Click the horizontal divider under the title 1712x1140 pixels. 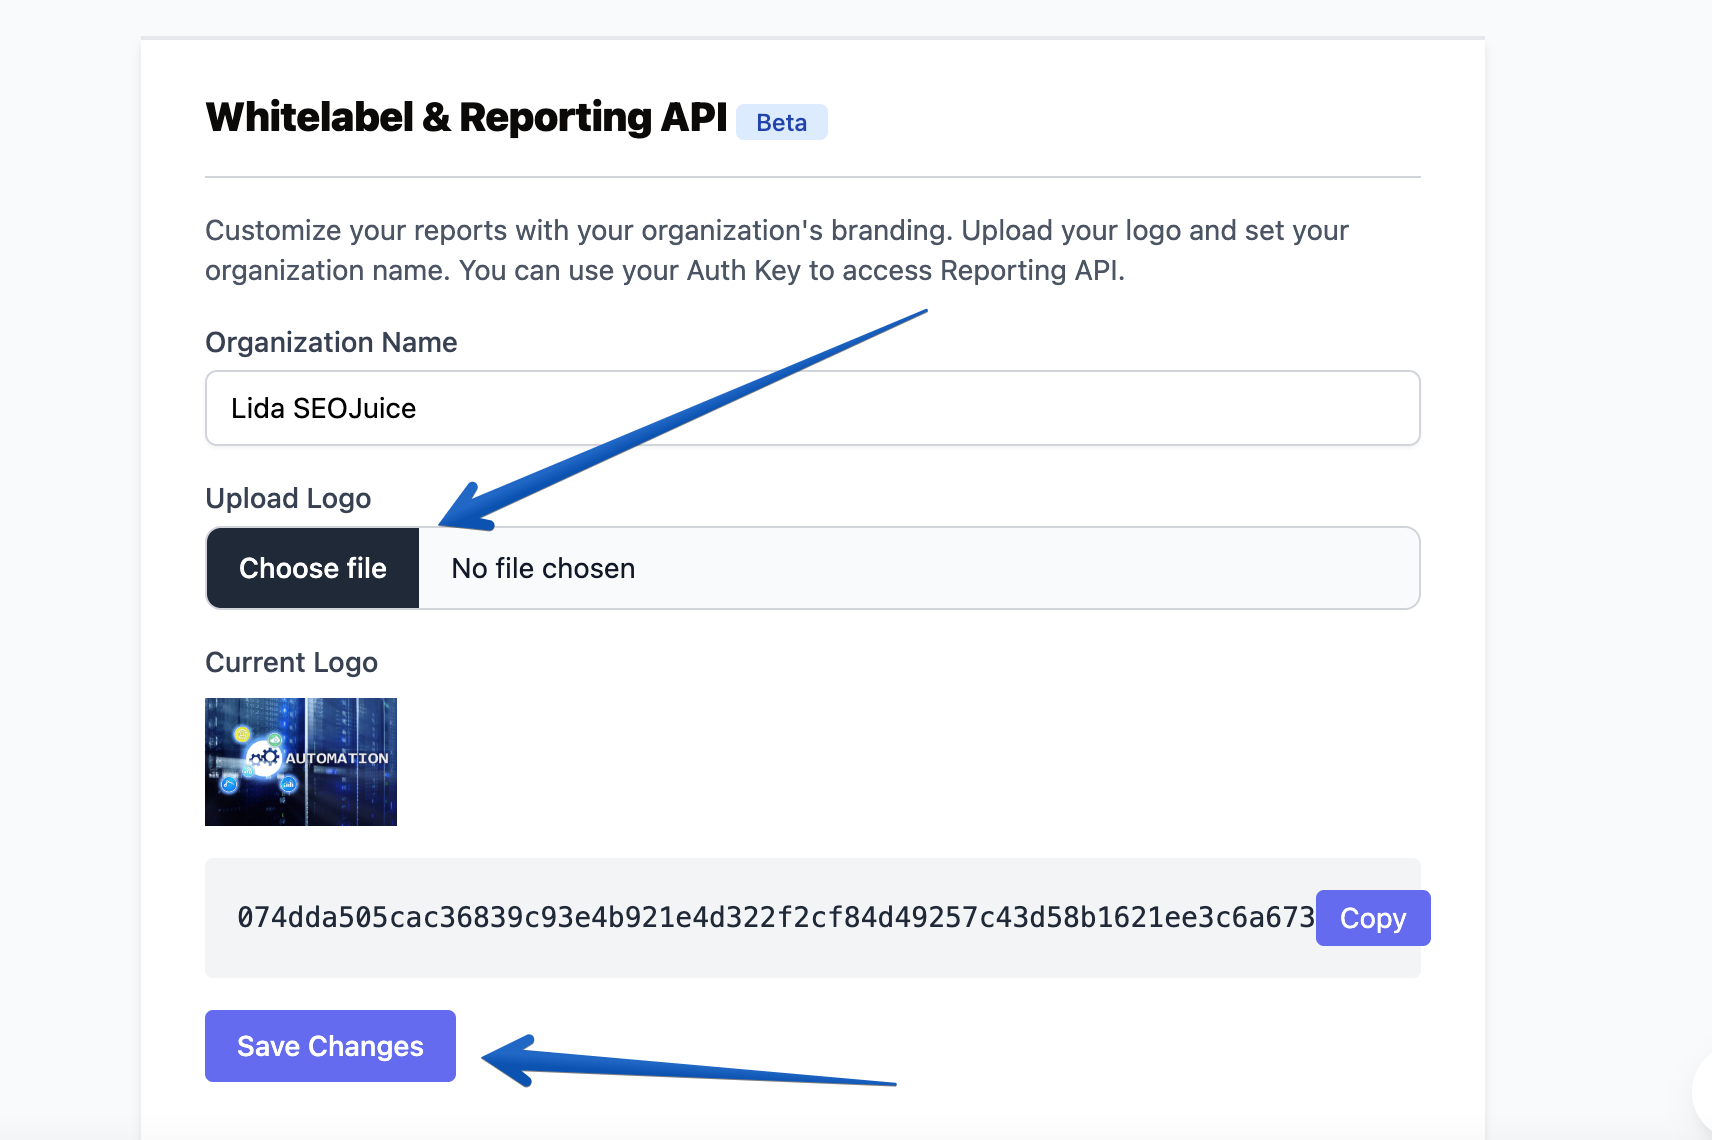812,178
